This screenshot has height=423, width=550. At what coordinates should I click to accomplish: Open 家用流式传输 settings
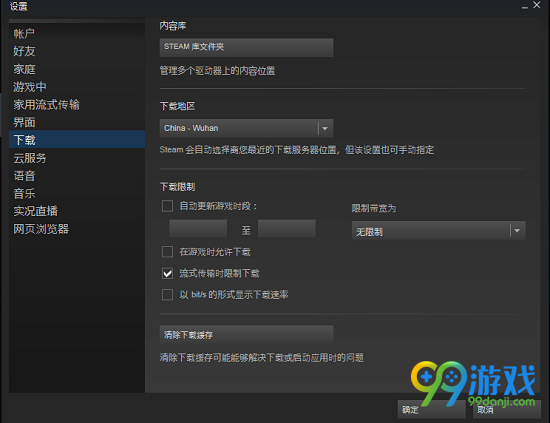[x=77, y=105]
